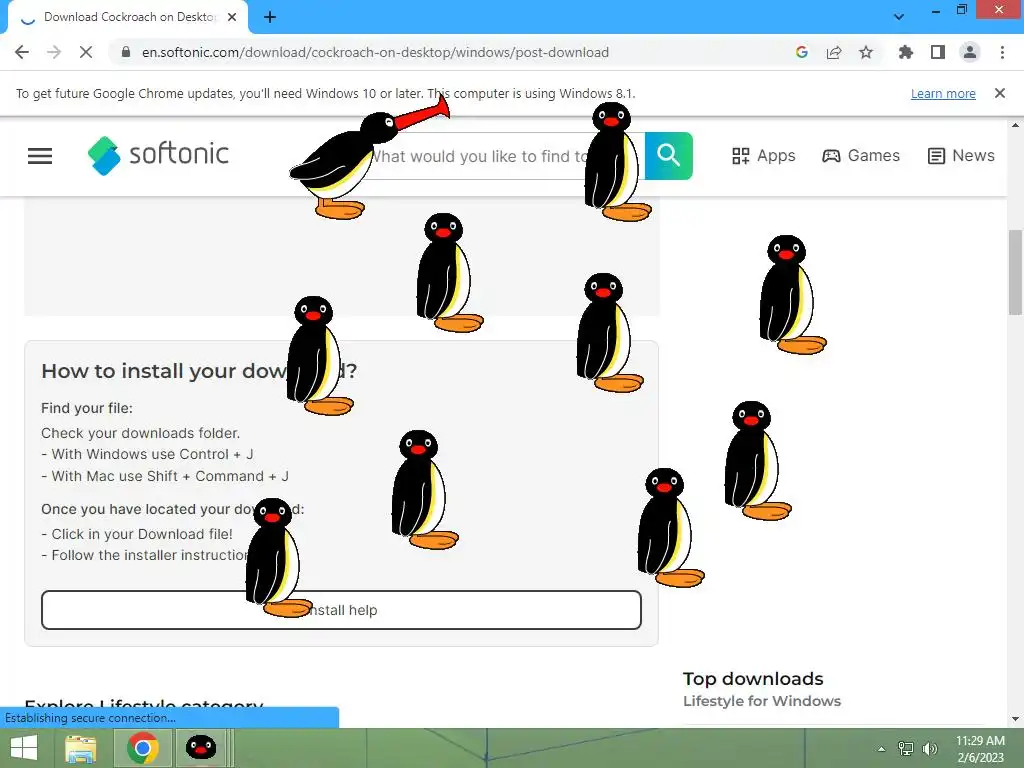
Task: Click 'Check your downloads folder.' text
Action: tap(140, 433)
